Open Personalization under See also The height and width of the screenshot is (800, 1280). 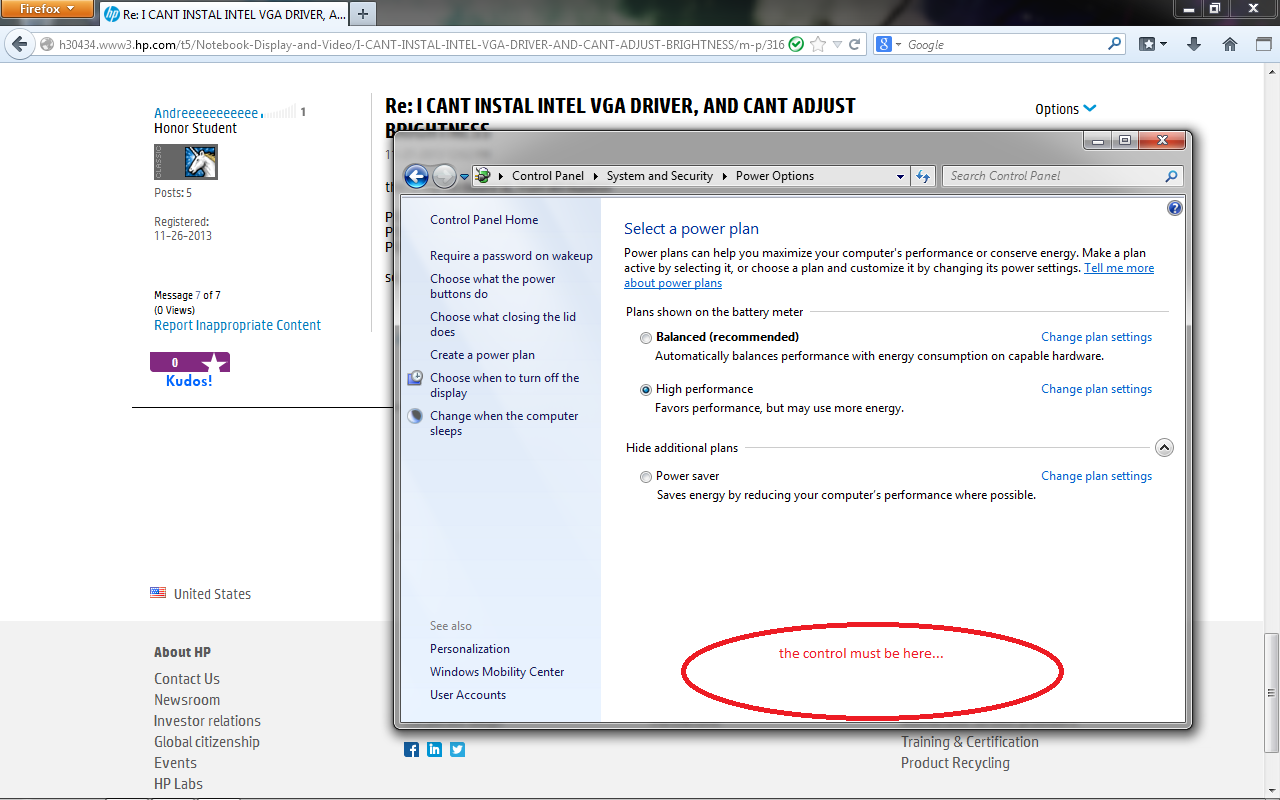pos(470,649)
